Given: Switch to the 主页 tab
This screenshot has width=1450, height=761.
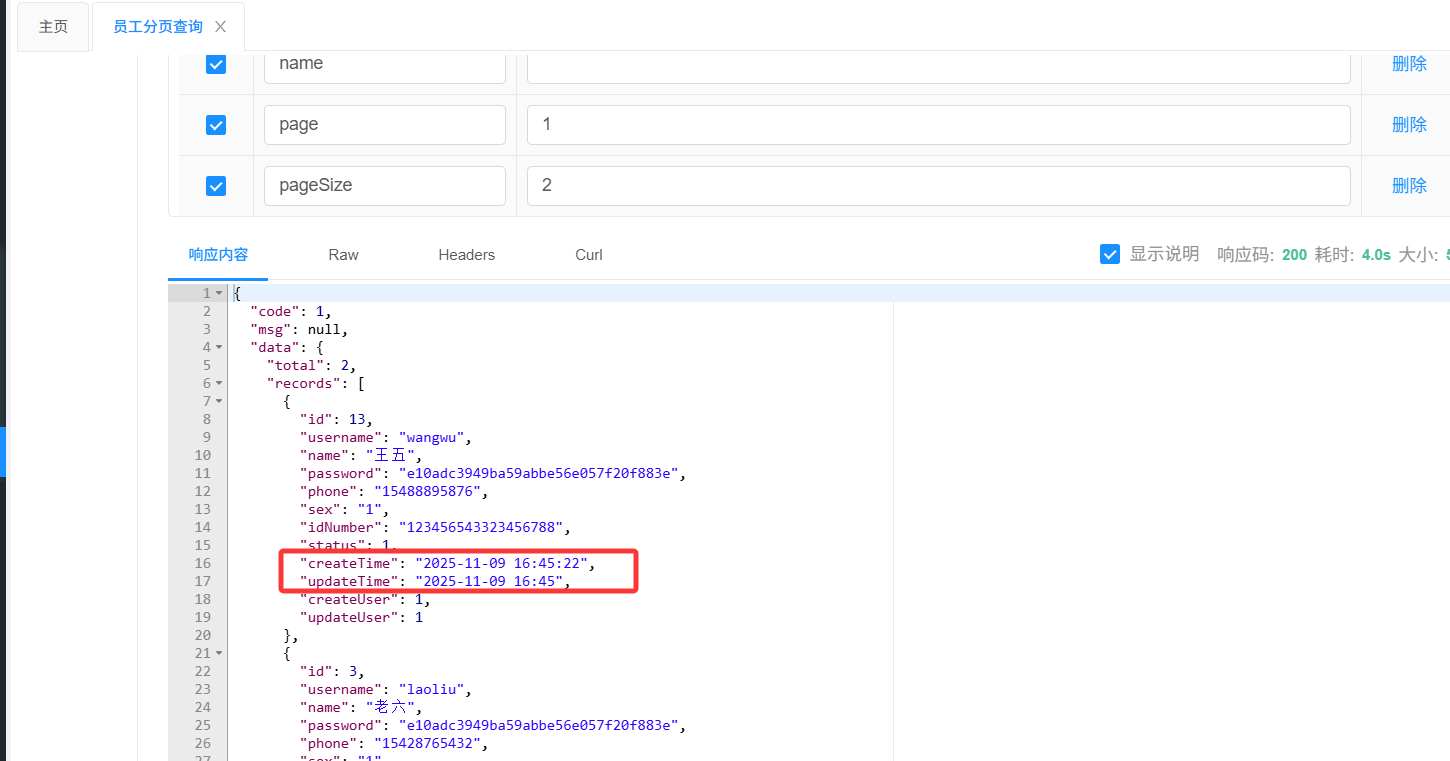Looking at the screenshot, I should (53, 27).
